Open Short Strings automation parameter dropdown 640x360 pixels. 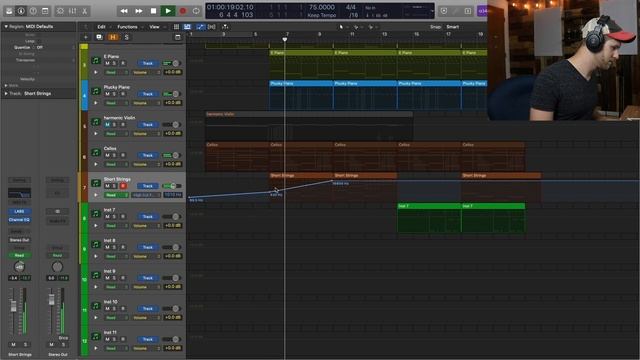tap(146, 195)
